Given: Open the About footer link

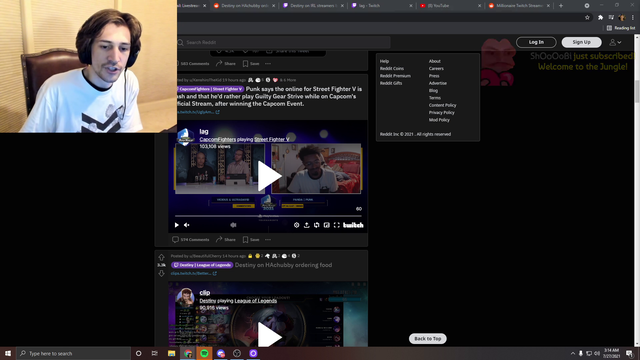Looking at the screenshot, I should click(435, 61).
